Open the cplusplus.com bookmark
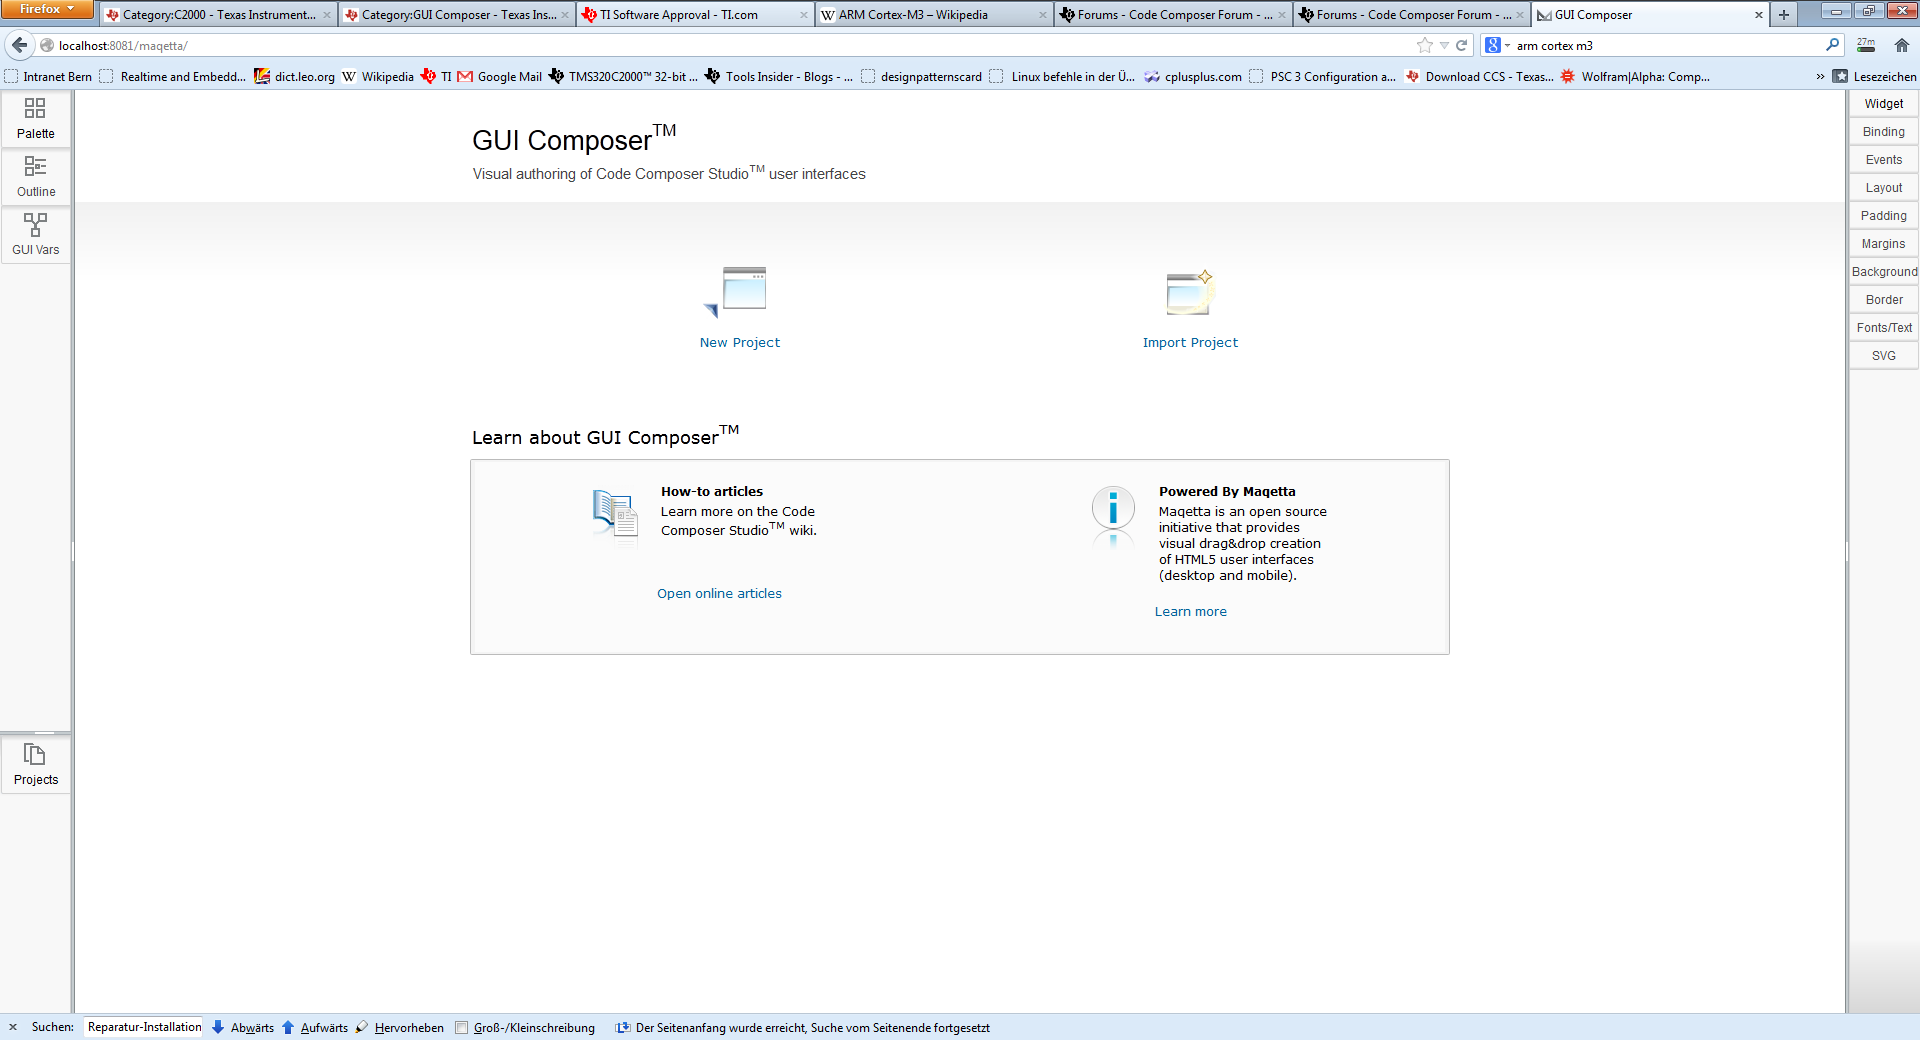Screen dimensions: 1920x1040 tap(1193, 76)
